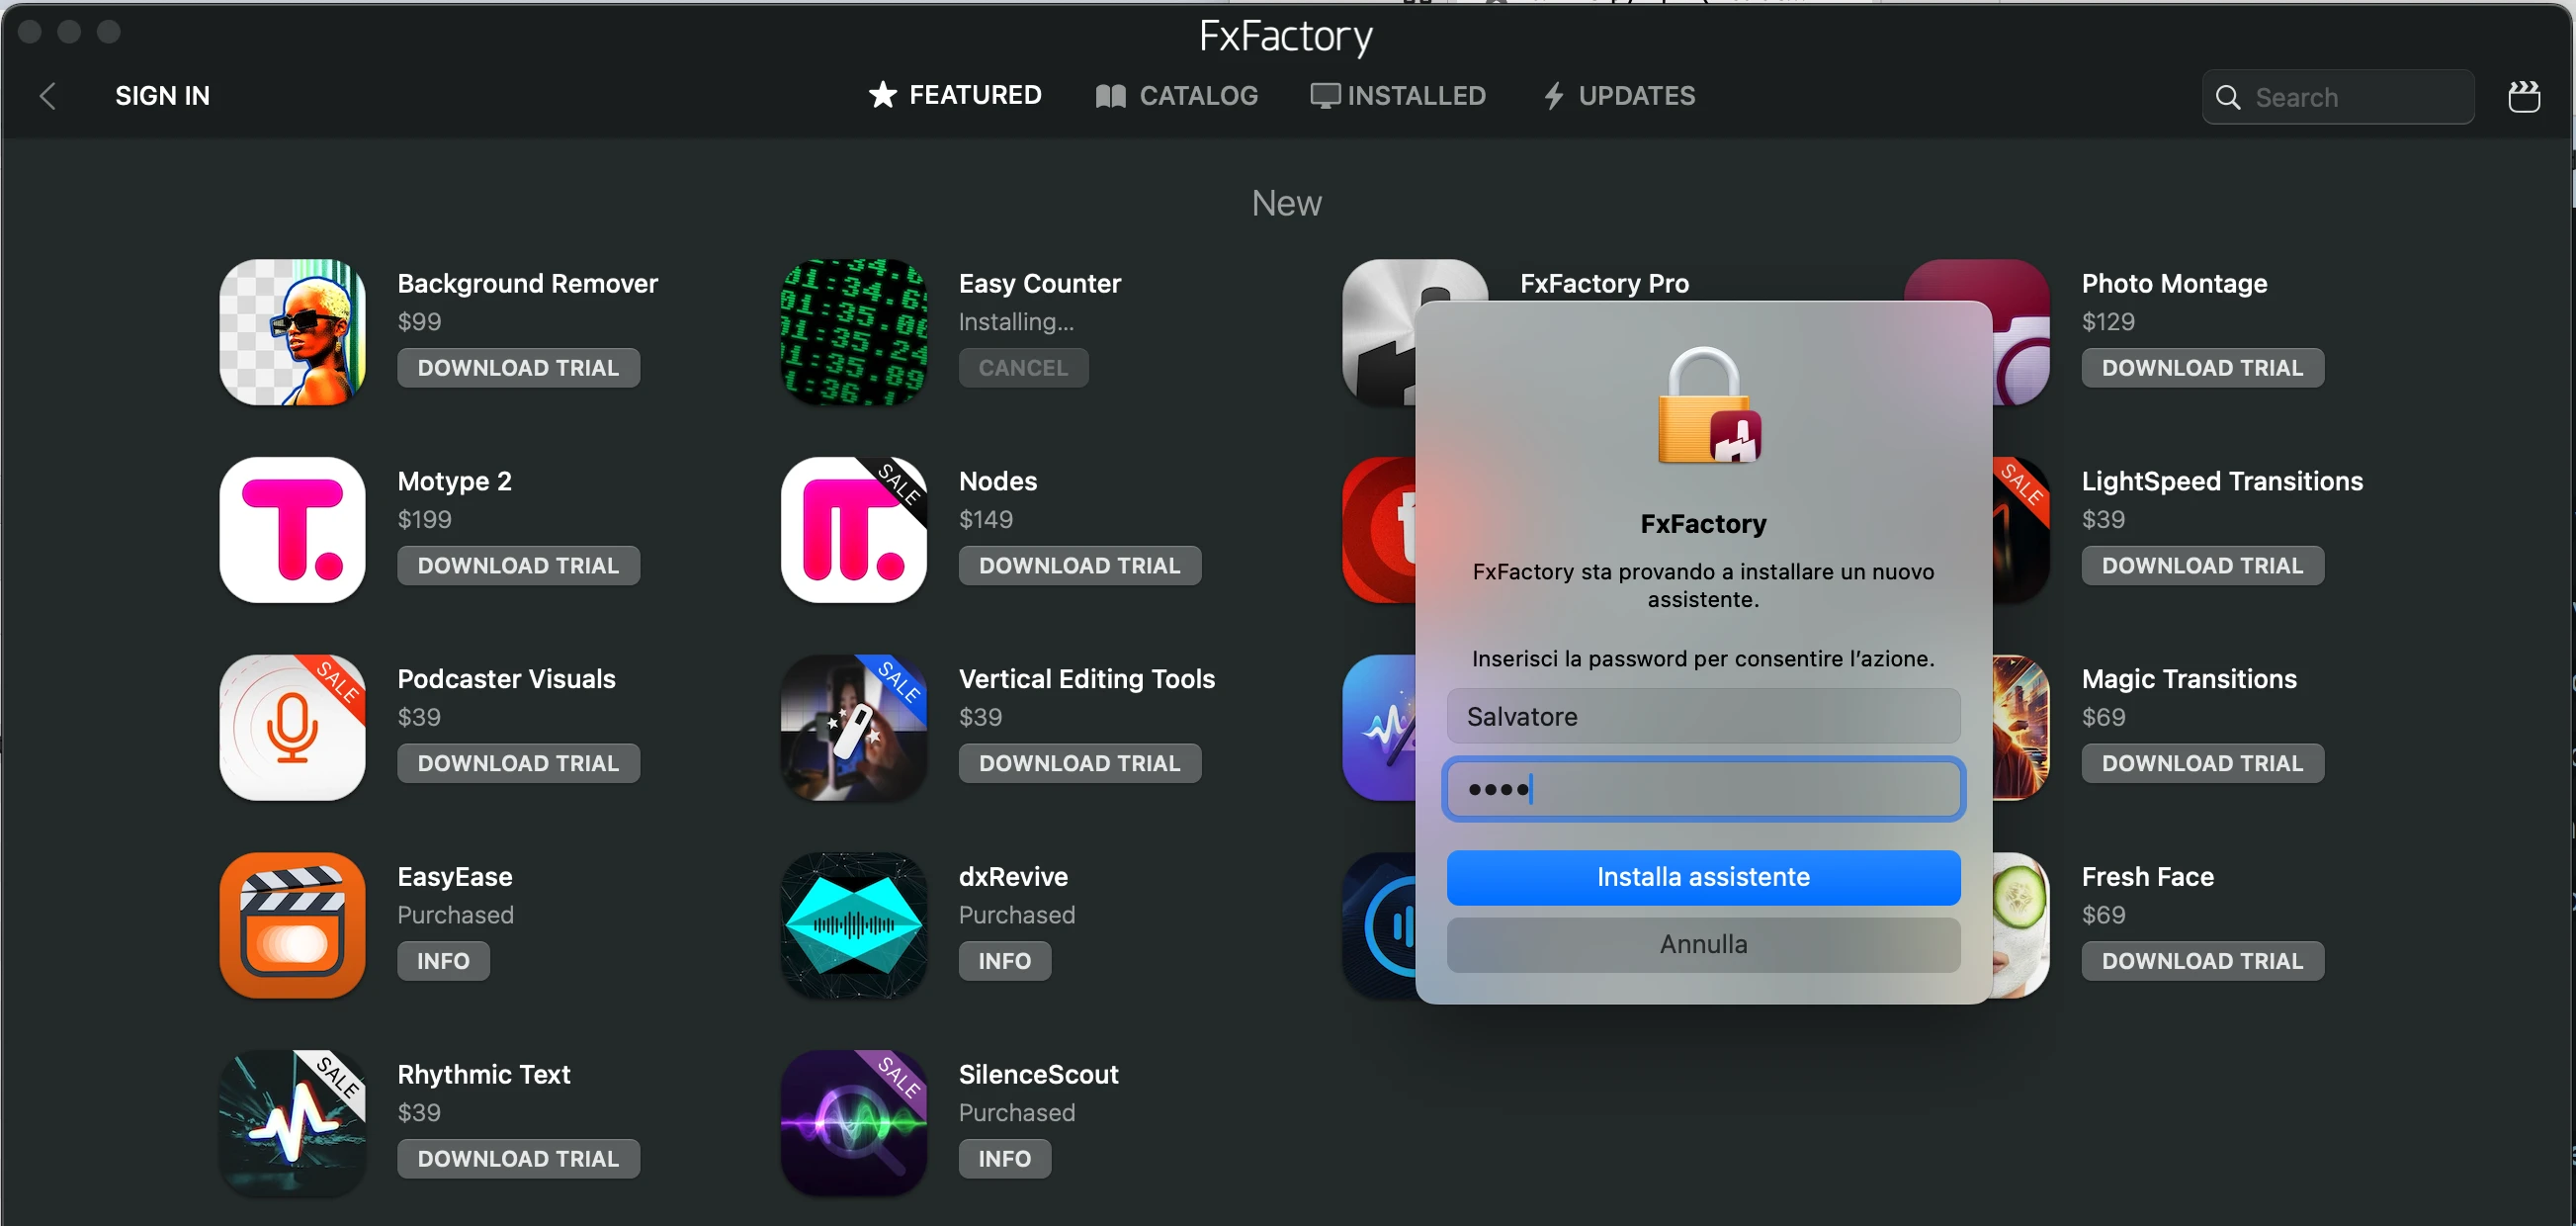Download trial of Vertical Editing Tools
The width and height of the screenshot is (2576, 1226).
(1080, 763)
